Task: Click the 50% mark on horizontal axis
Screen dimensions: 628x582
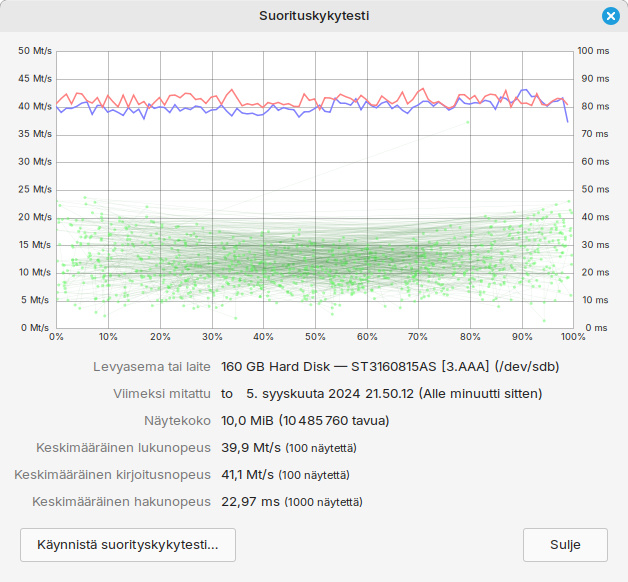Action: [x=315, y=337]
